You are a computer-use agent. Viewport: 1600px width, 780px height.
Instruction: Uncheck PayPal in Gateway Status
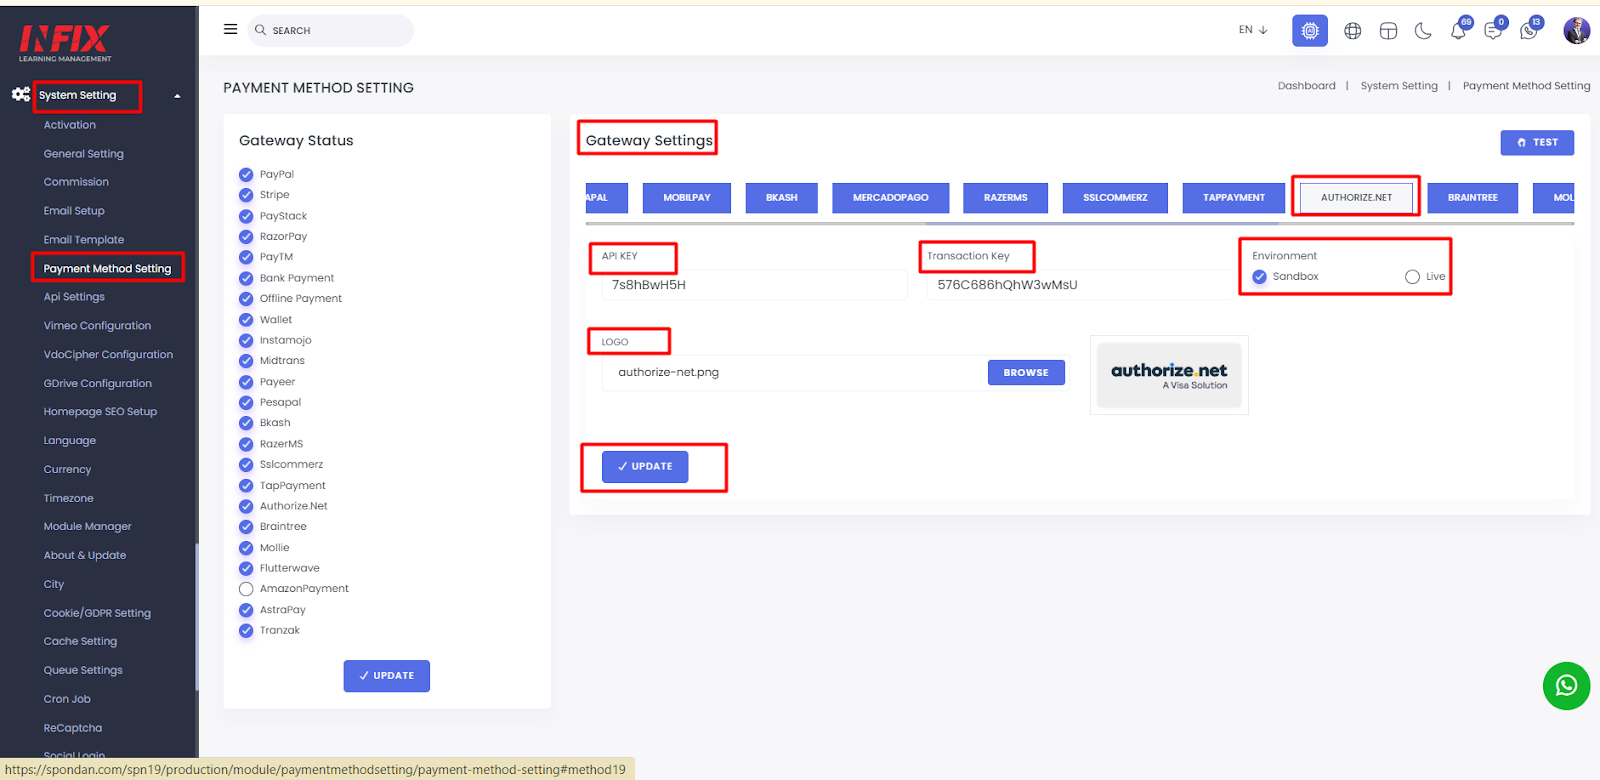click(246, 174)
